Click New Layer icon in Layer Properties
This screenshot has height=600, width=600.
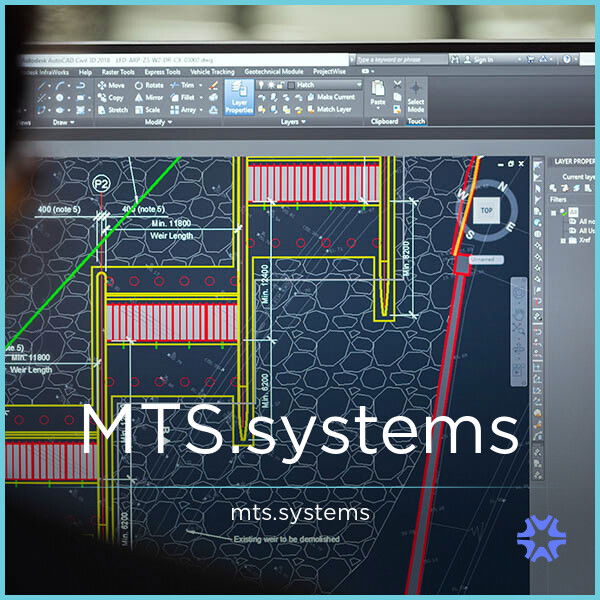(553, 188)
